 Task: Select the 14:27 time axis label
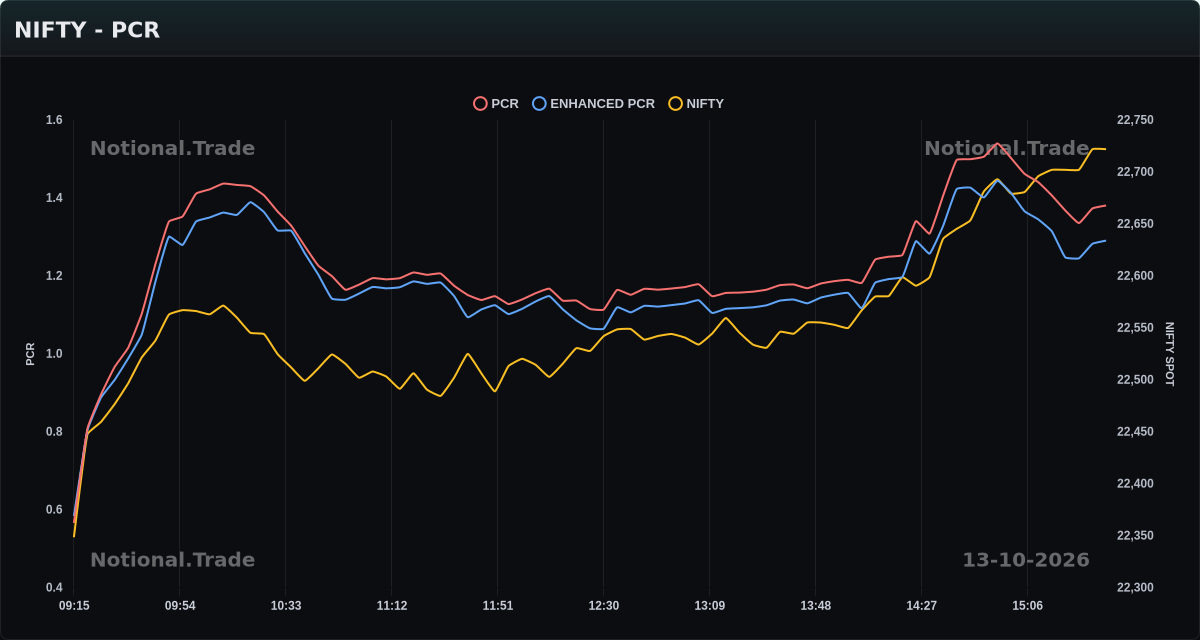(x=922, y=605)
